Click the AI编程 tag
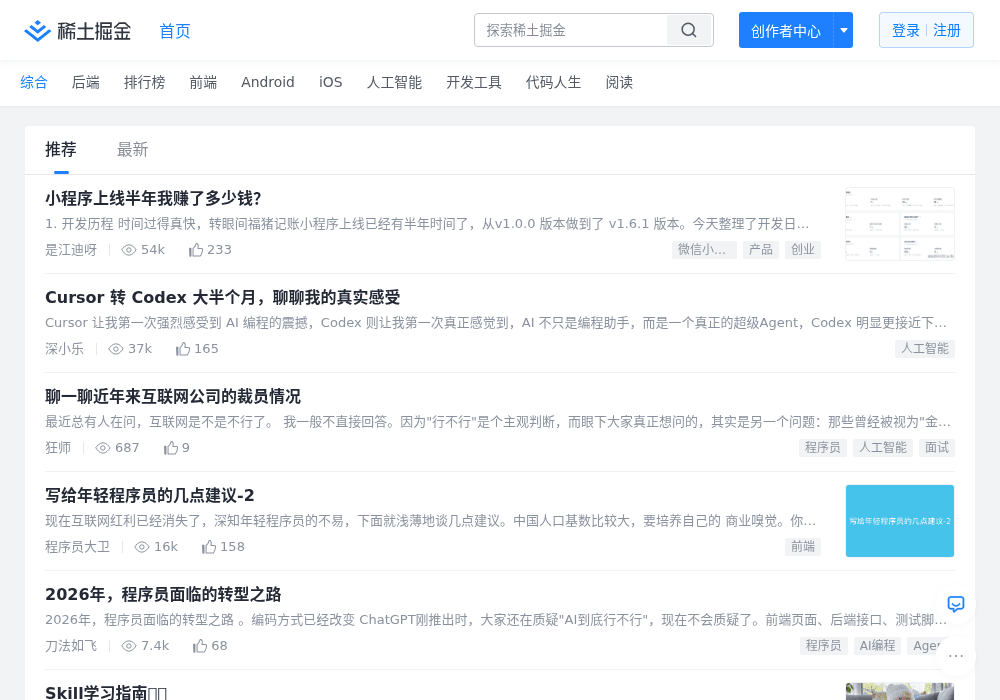This screenshot has width=1000, height=700. coord(878,646)
